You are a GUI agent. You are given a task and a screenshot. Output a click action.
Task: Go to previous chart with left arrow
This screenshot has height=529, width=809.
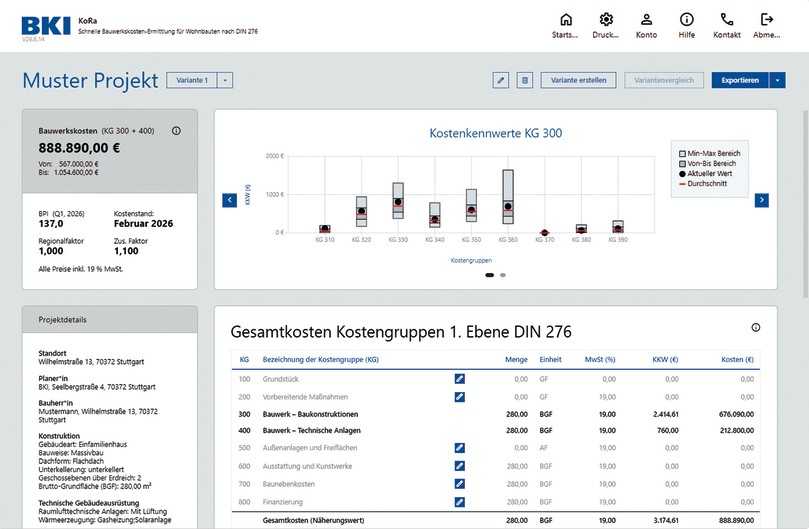pos(230,200)
